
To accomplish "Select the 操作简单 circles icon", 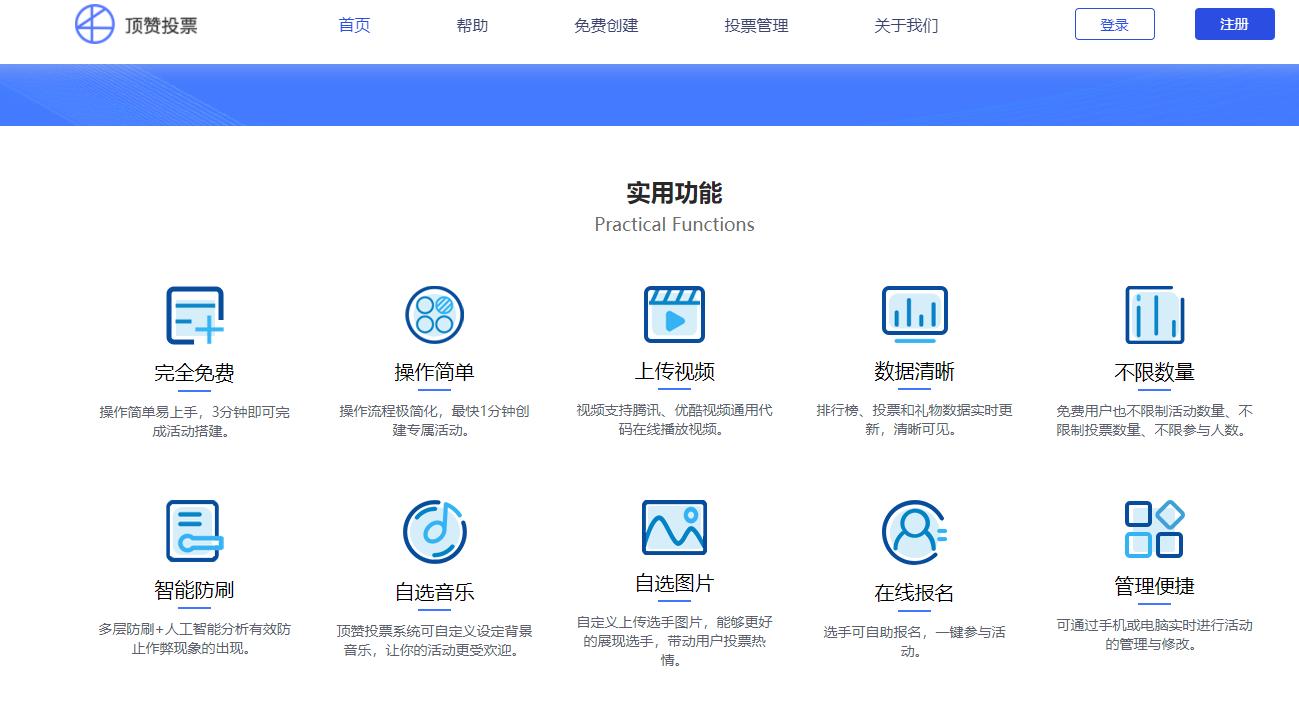I will [x=435, y=313].
